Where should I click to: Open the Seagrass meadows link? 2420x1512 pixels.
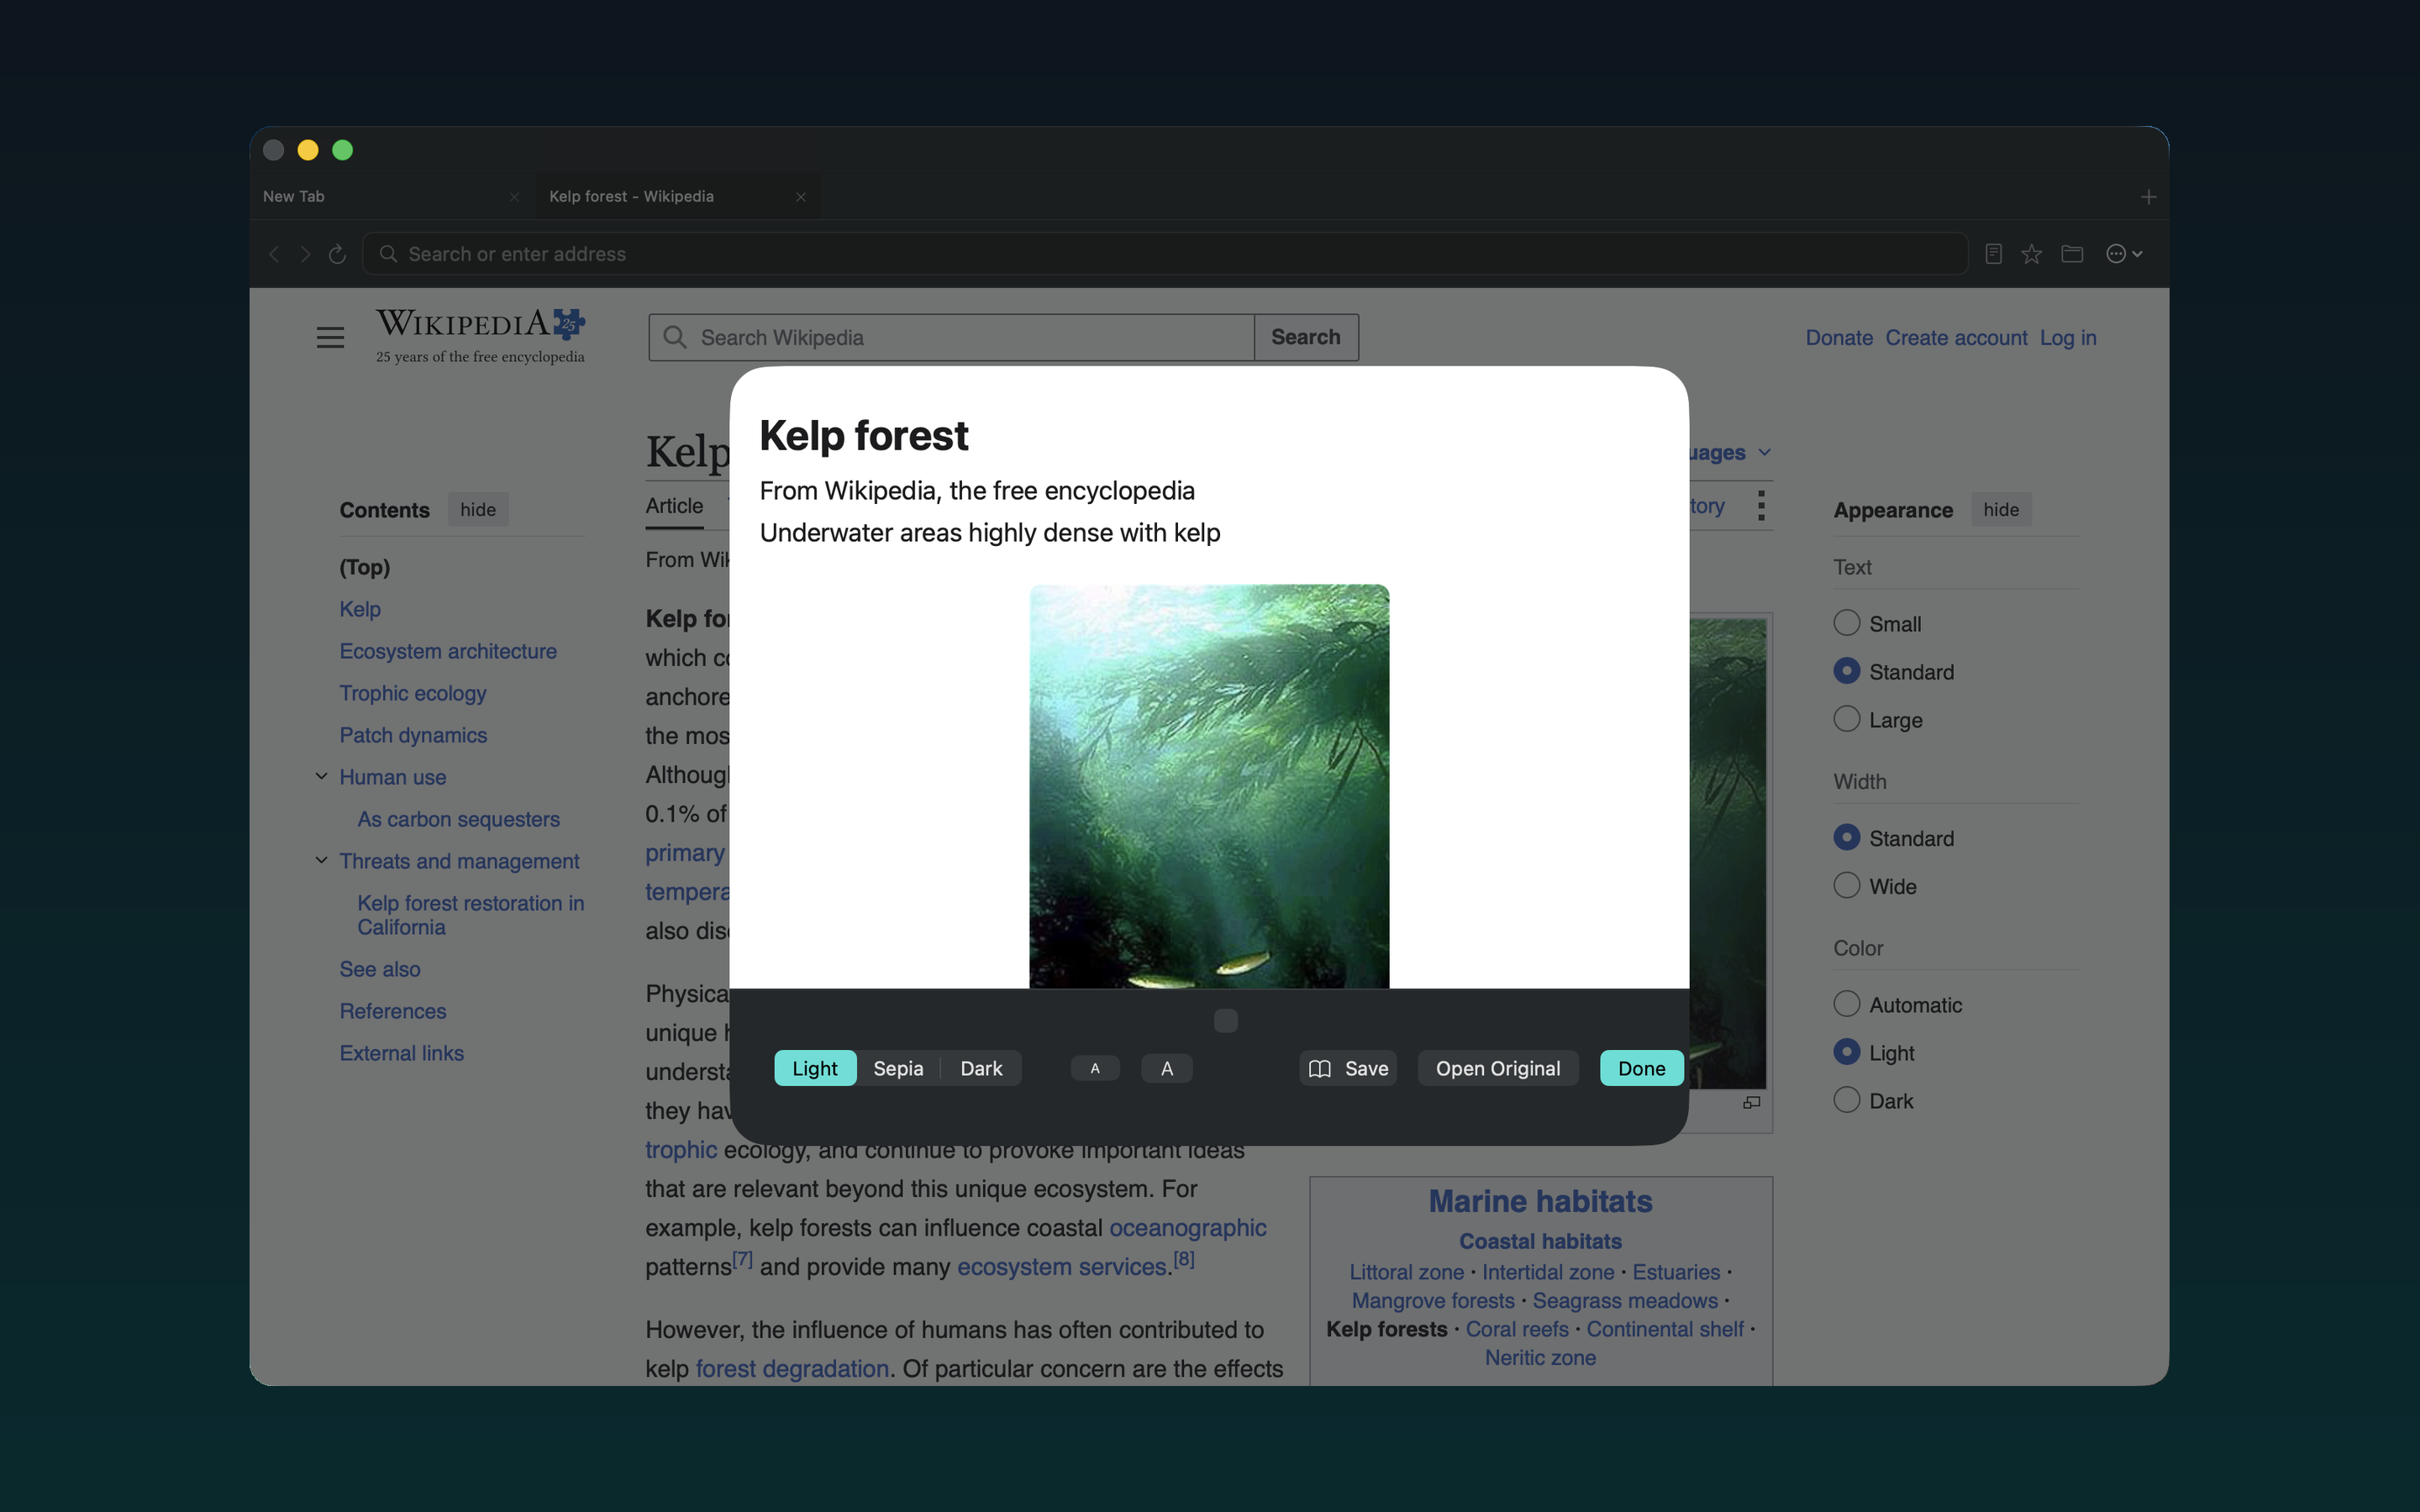(x=1624, y=1300)
